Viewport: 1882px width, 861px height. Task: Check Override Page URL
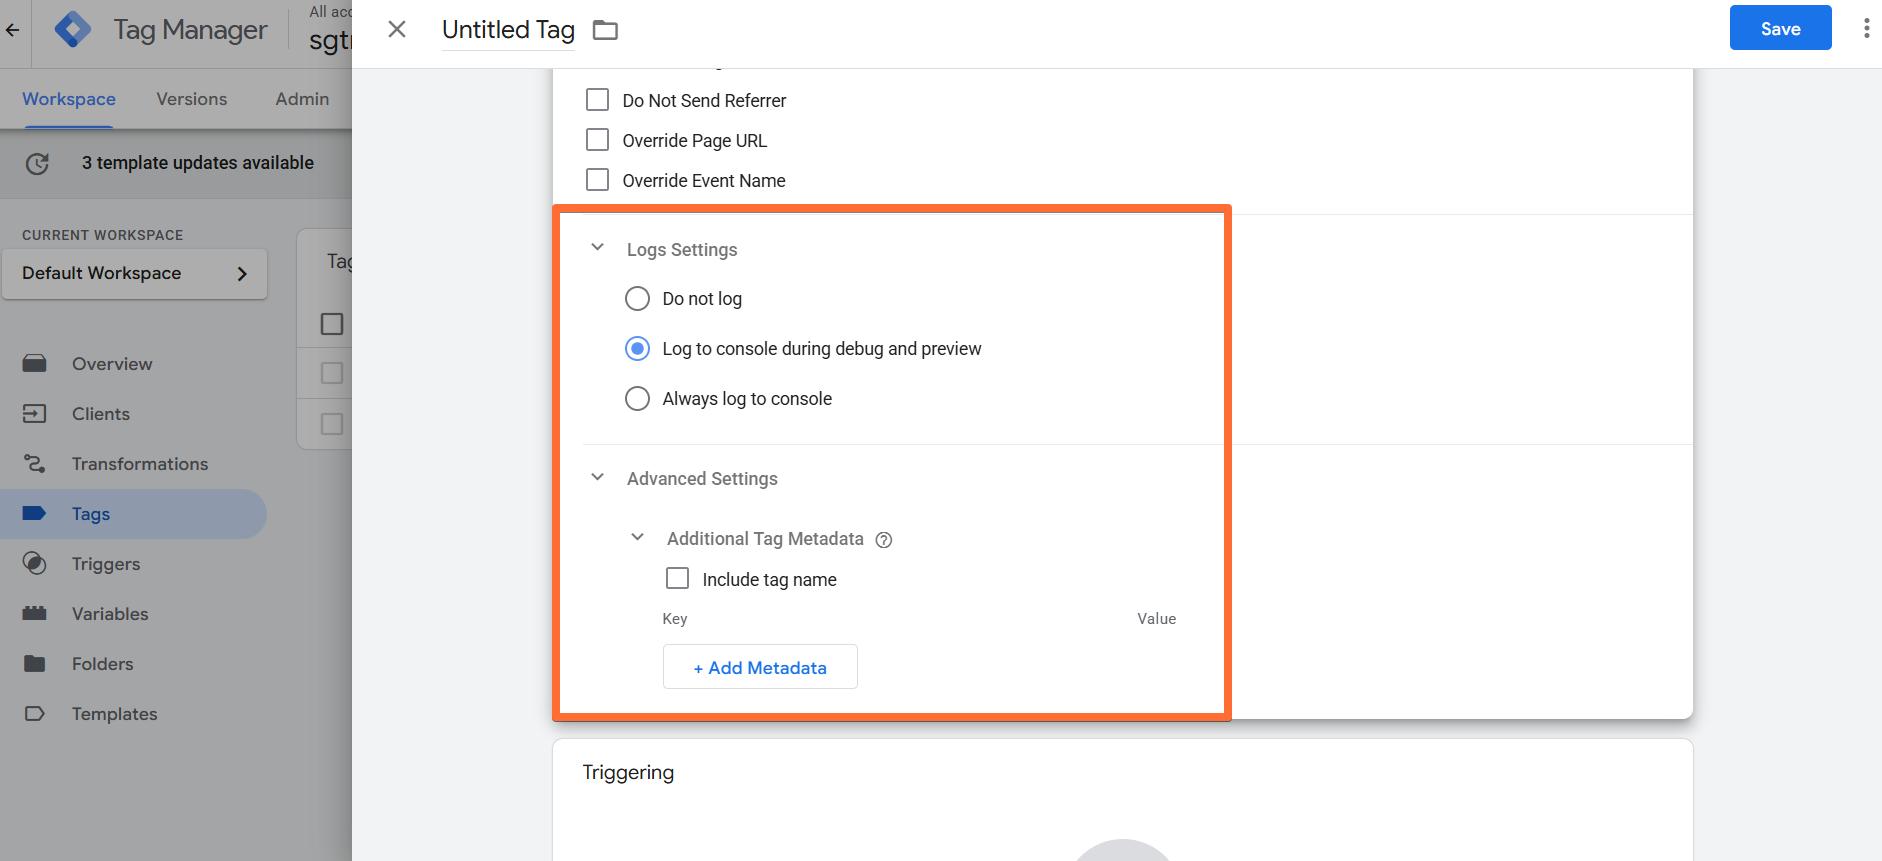[597, 140]
